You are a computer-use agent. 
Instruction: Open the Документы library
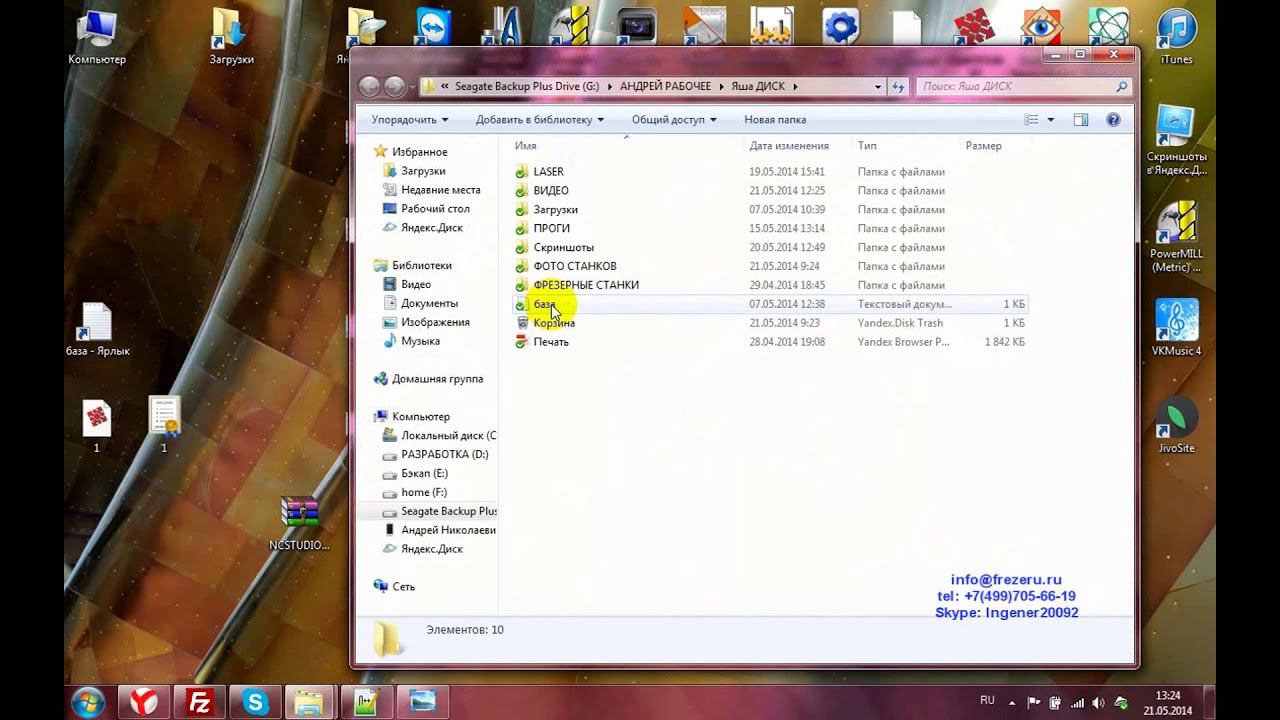429,304
